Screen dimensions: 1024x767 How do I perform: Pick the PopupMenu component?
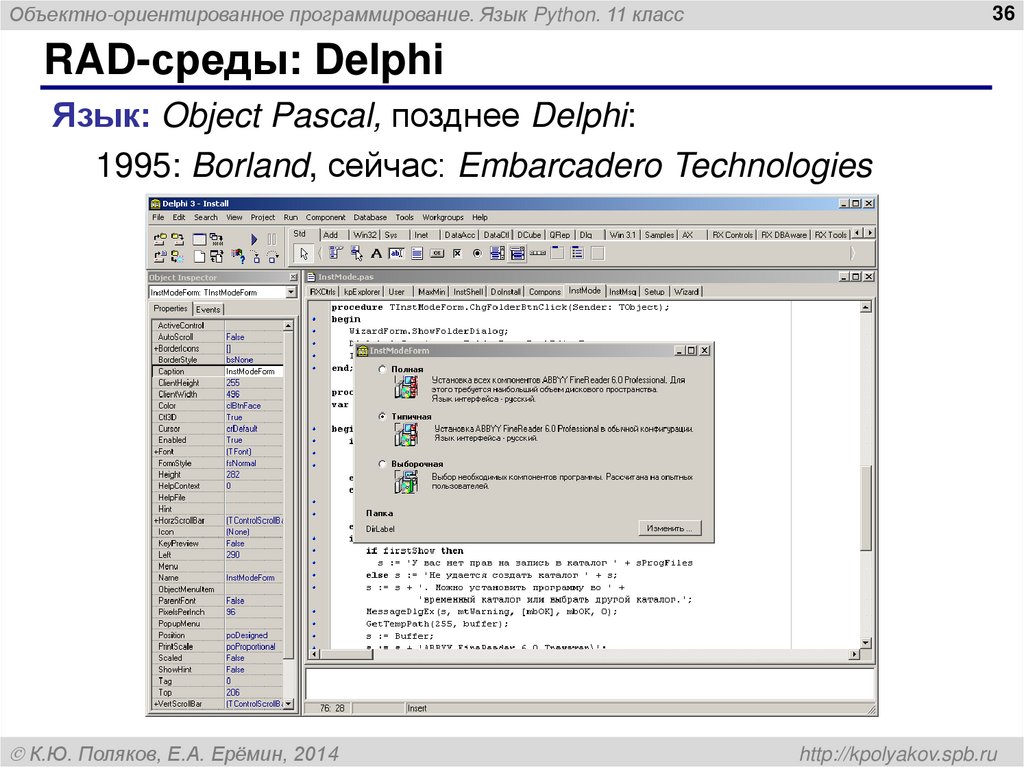pyautogui.click(x=357, y=253)
